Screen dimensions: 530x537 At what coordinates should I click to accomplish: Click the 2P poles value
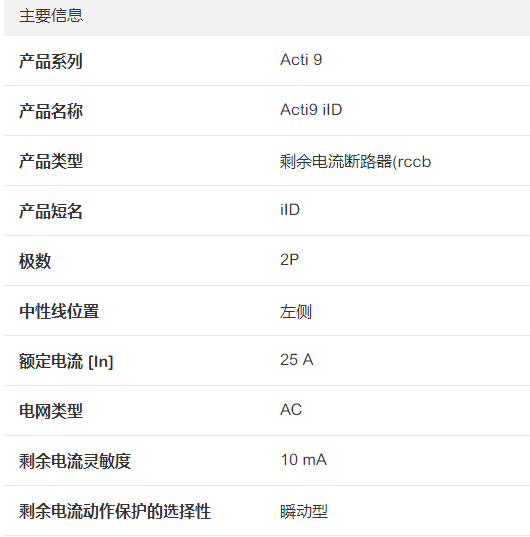(289, 260)
